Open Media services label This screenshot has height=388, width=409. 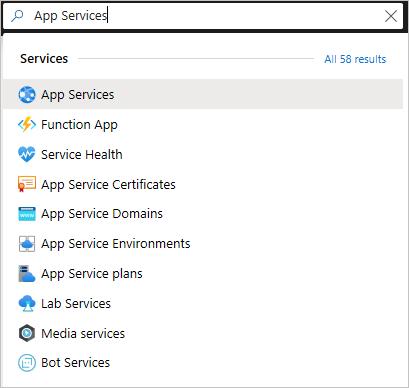click(x=83, y=333)
